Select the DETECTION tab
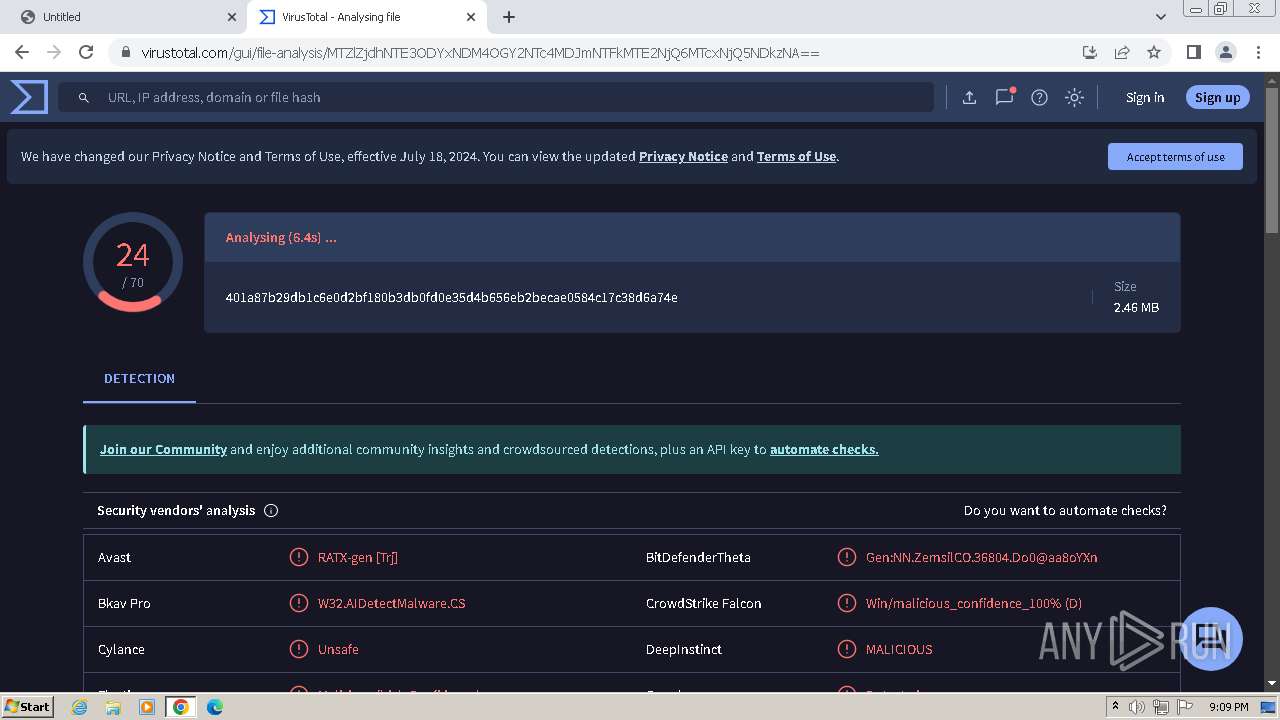This screenshot has height=720, width=1280. [139, 379]
